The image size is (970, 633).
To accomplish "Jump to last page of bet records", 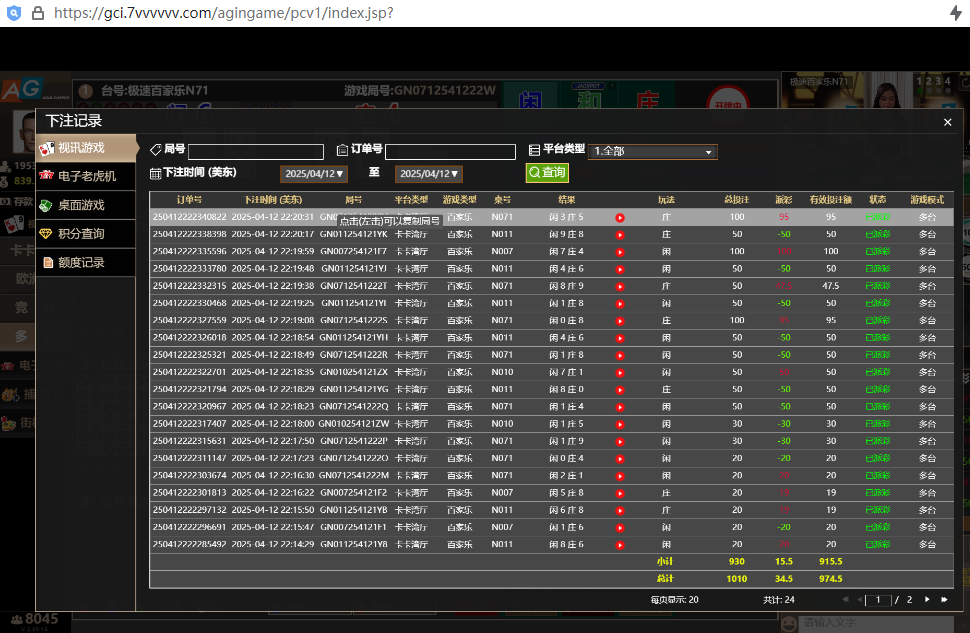I will pyautogui.click(x=944, y=600).
